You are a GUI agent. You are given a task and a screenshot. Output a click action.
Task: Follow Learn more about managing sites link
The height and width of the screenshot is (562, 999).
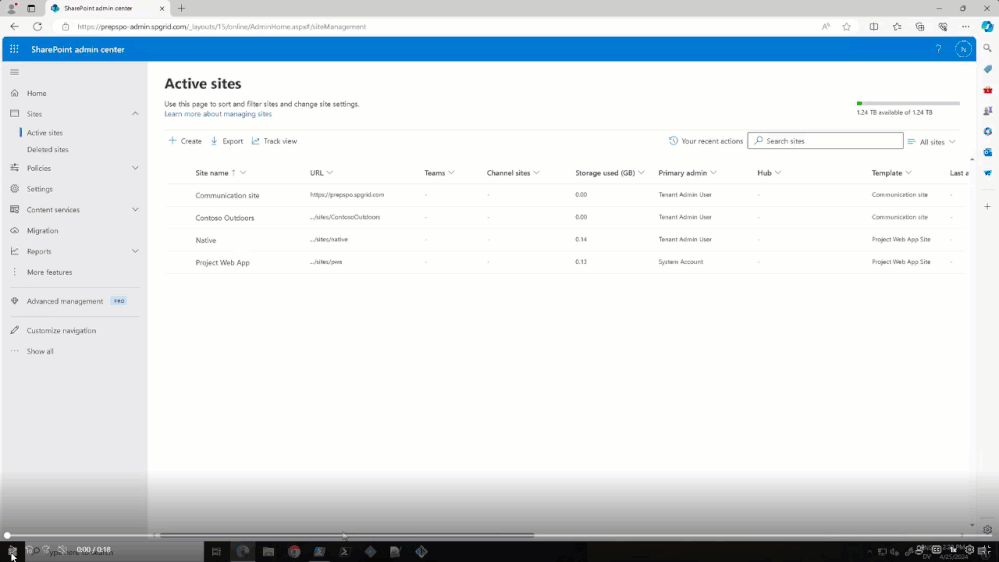click(218, 114)
